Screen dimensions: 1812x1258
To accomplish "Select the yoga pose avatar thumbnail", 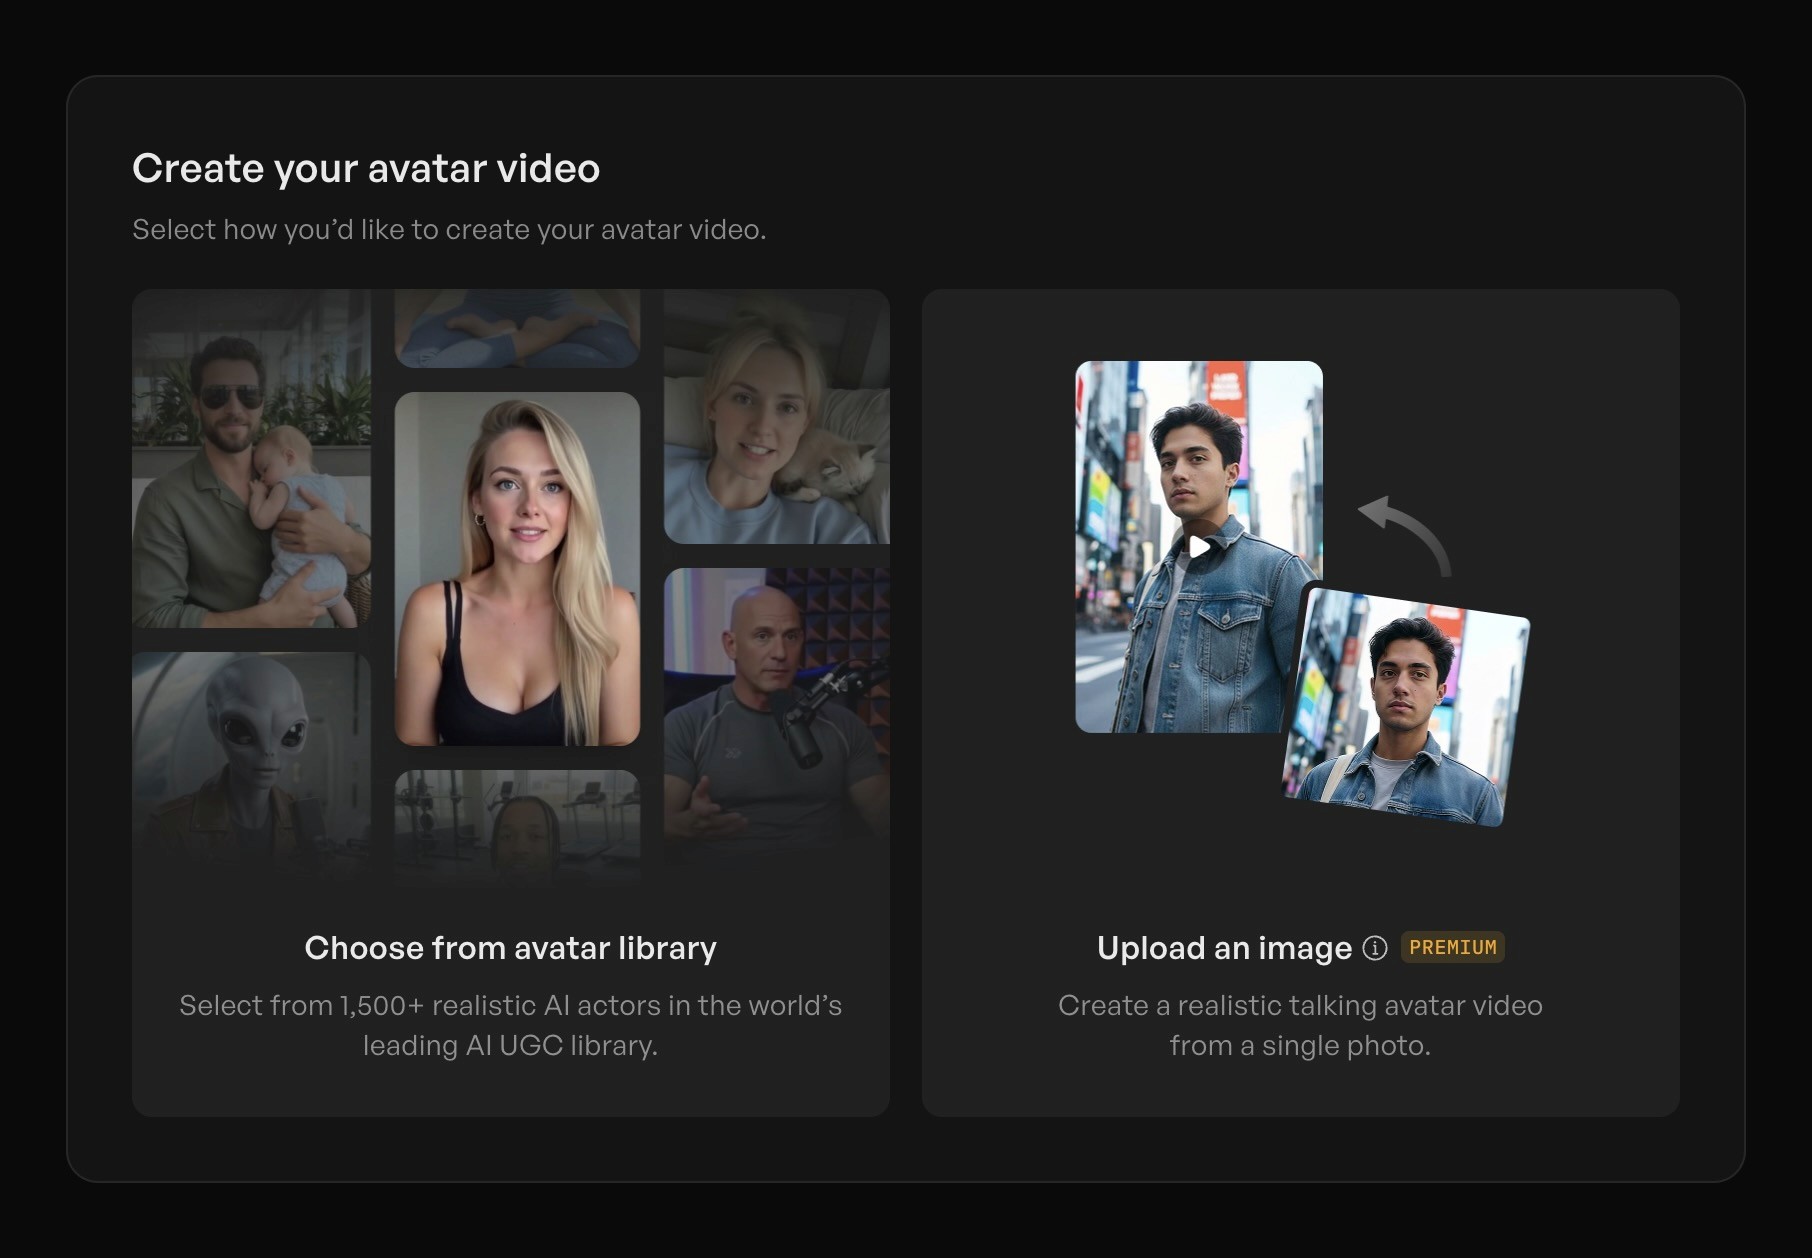I will (517, 325).
